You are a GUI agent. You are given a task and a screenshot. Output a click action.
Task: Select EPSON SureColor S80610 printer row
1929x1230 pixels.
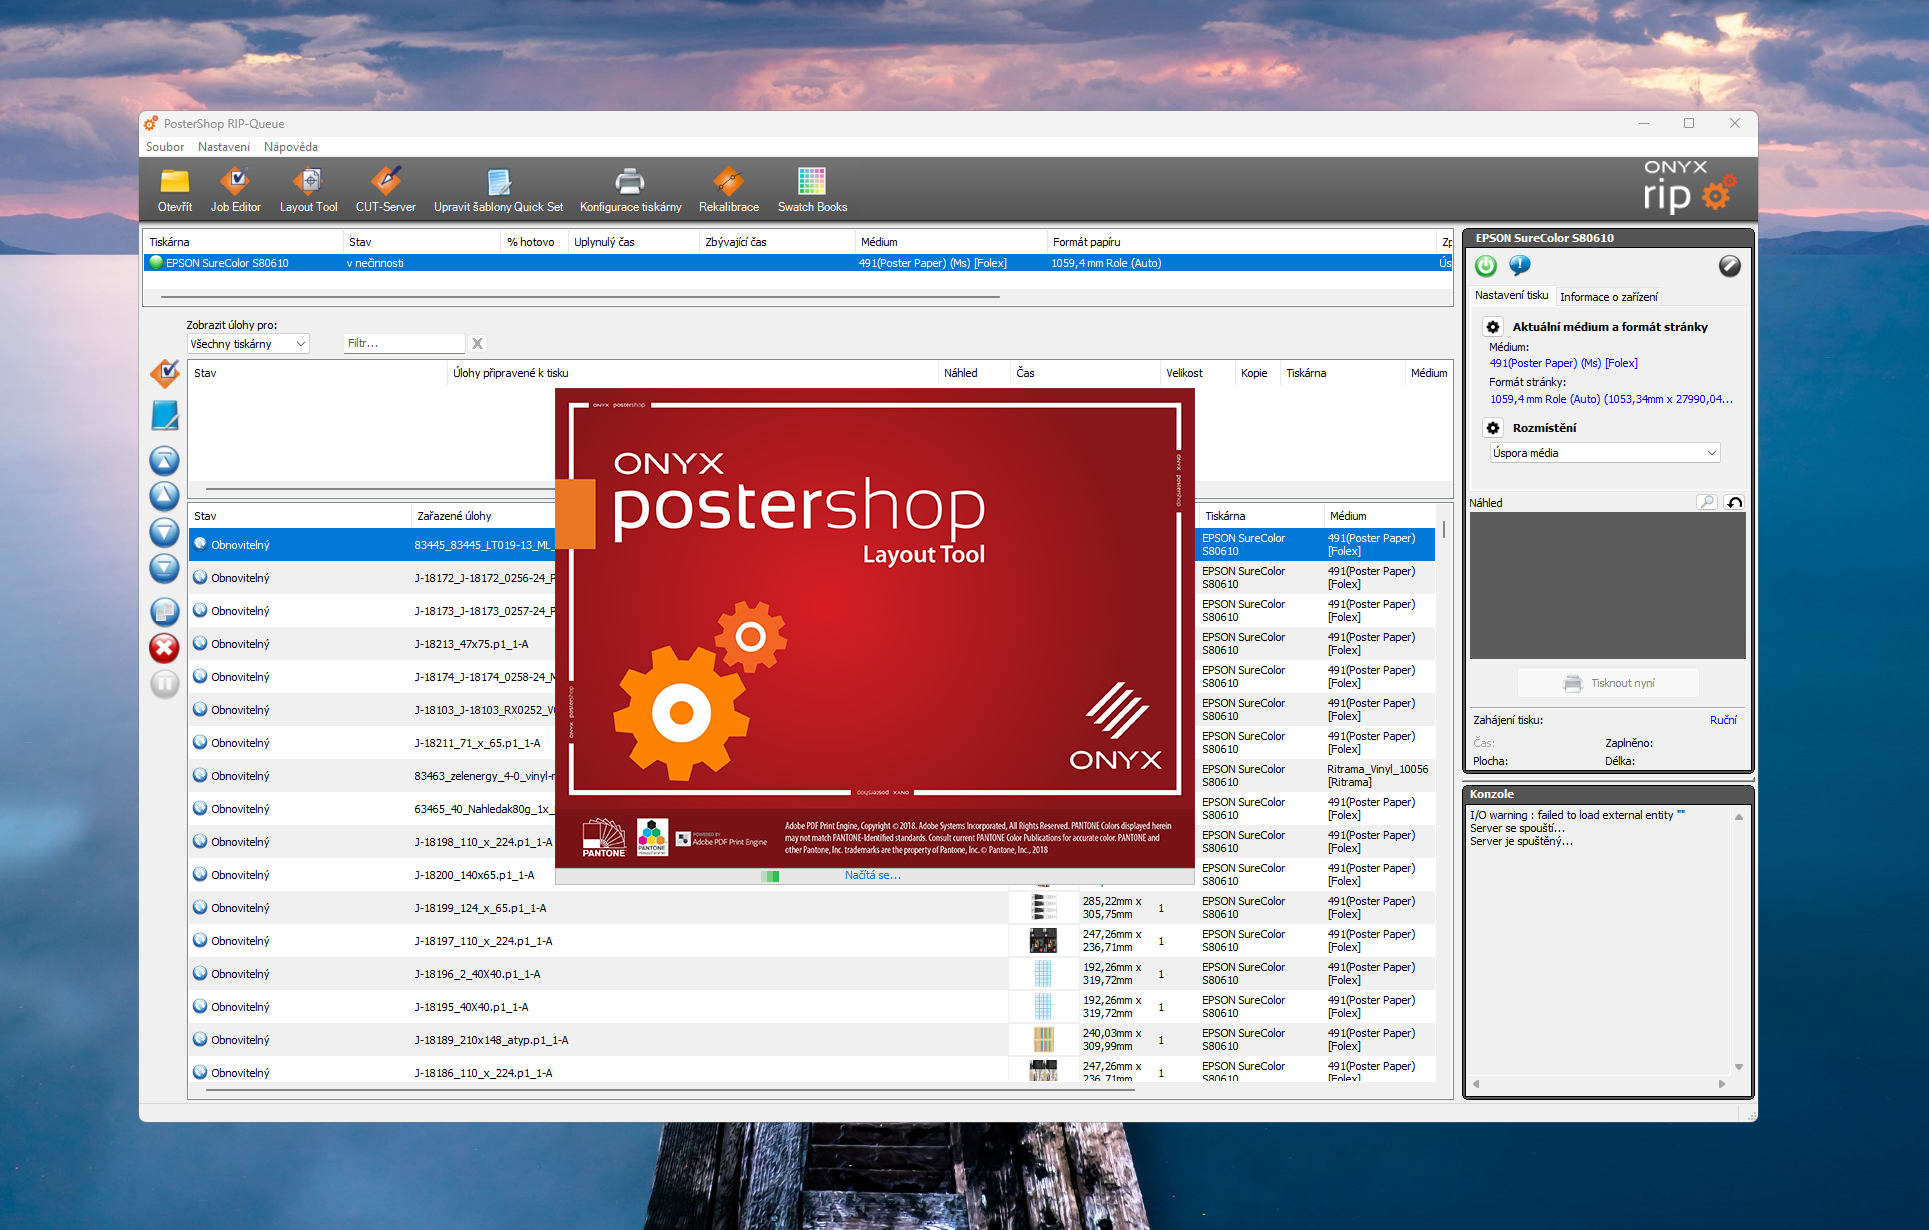[x=797, y=263]
